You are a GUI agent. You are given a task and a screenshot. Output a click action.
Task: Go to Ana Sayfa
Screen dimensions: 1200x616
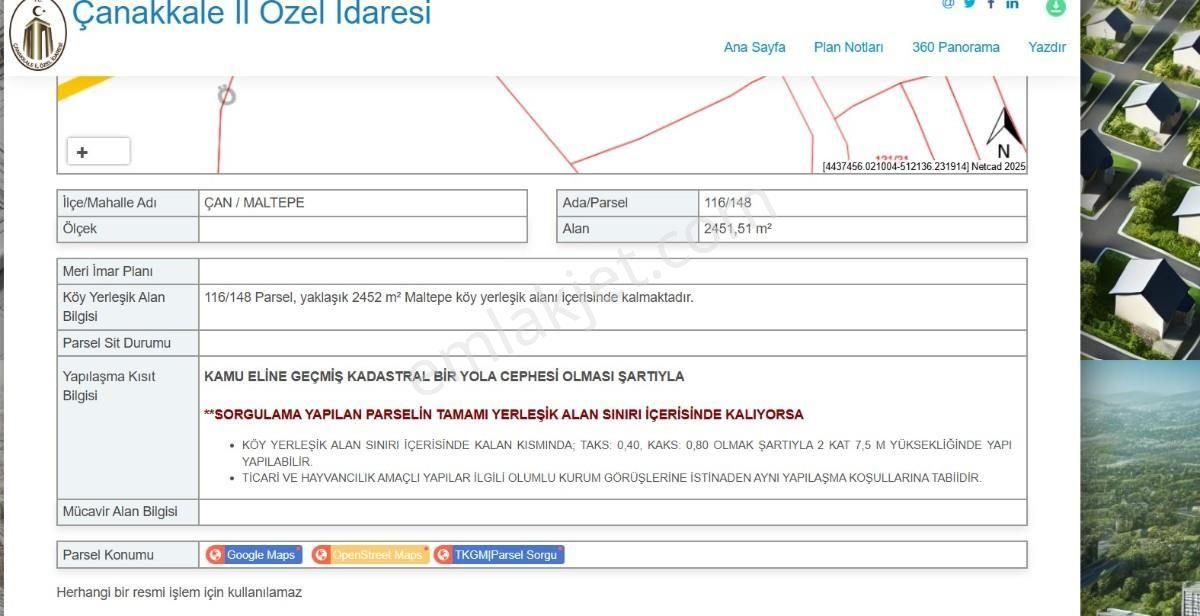click(x=754, y=46)
